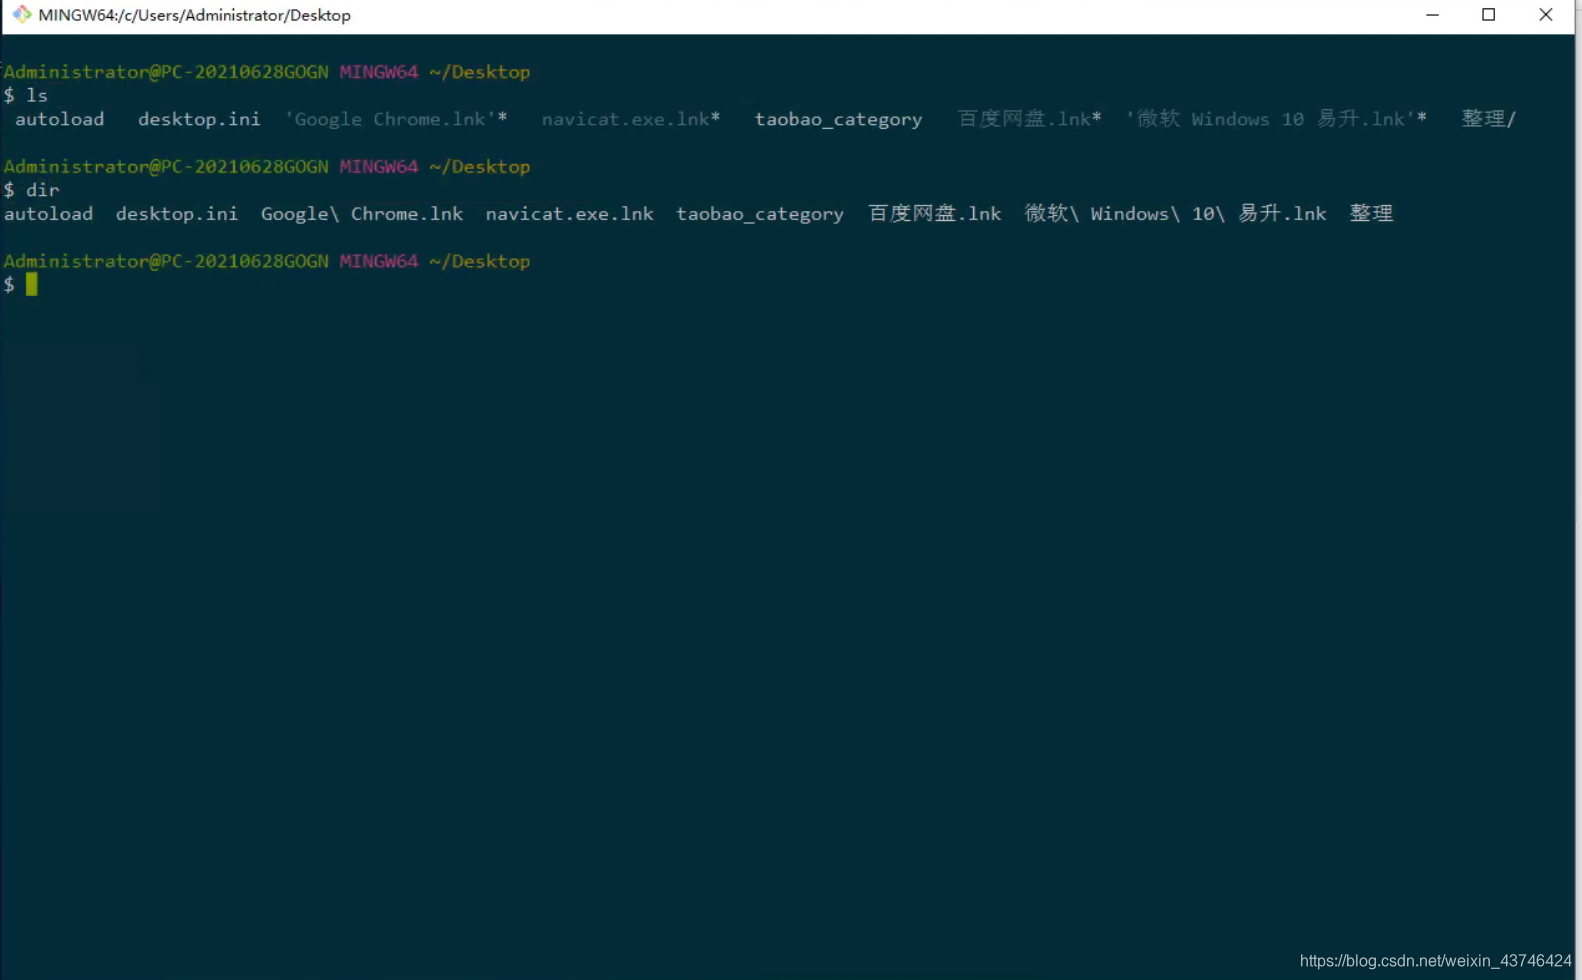The width and height of the screenshot is (1582, 980).
Task: Minimize the MINGW64 terminal window
Action: 1432,15
